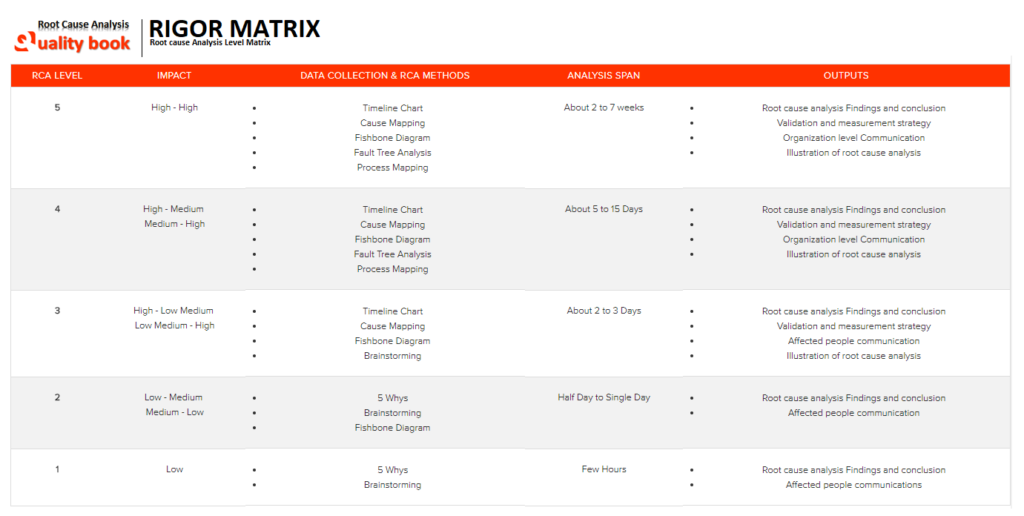Select 'Affected people communications' in level 1 row
The width and height of the screenshot is (1024, 516).
pyautogui.click(x=853, y=485)
